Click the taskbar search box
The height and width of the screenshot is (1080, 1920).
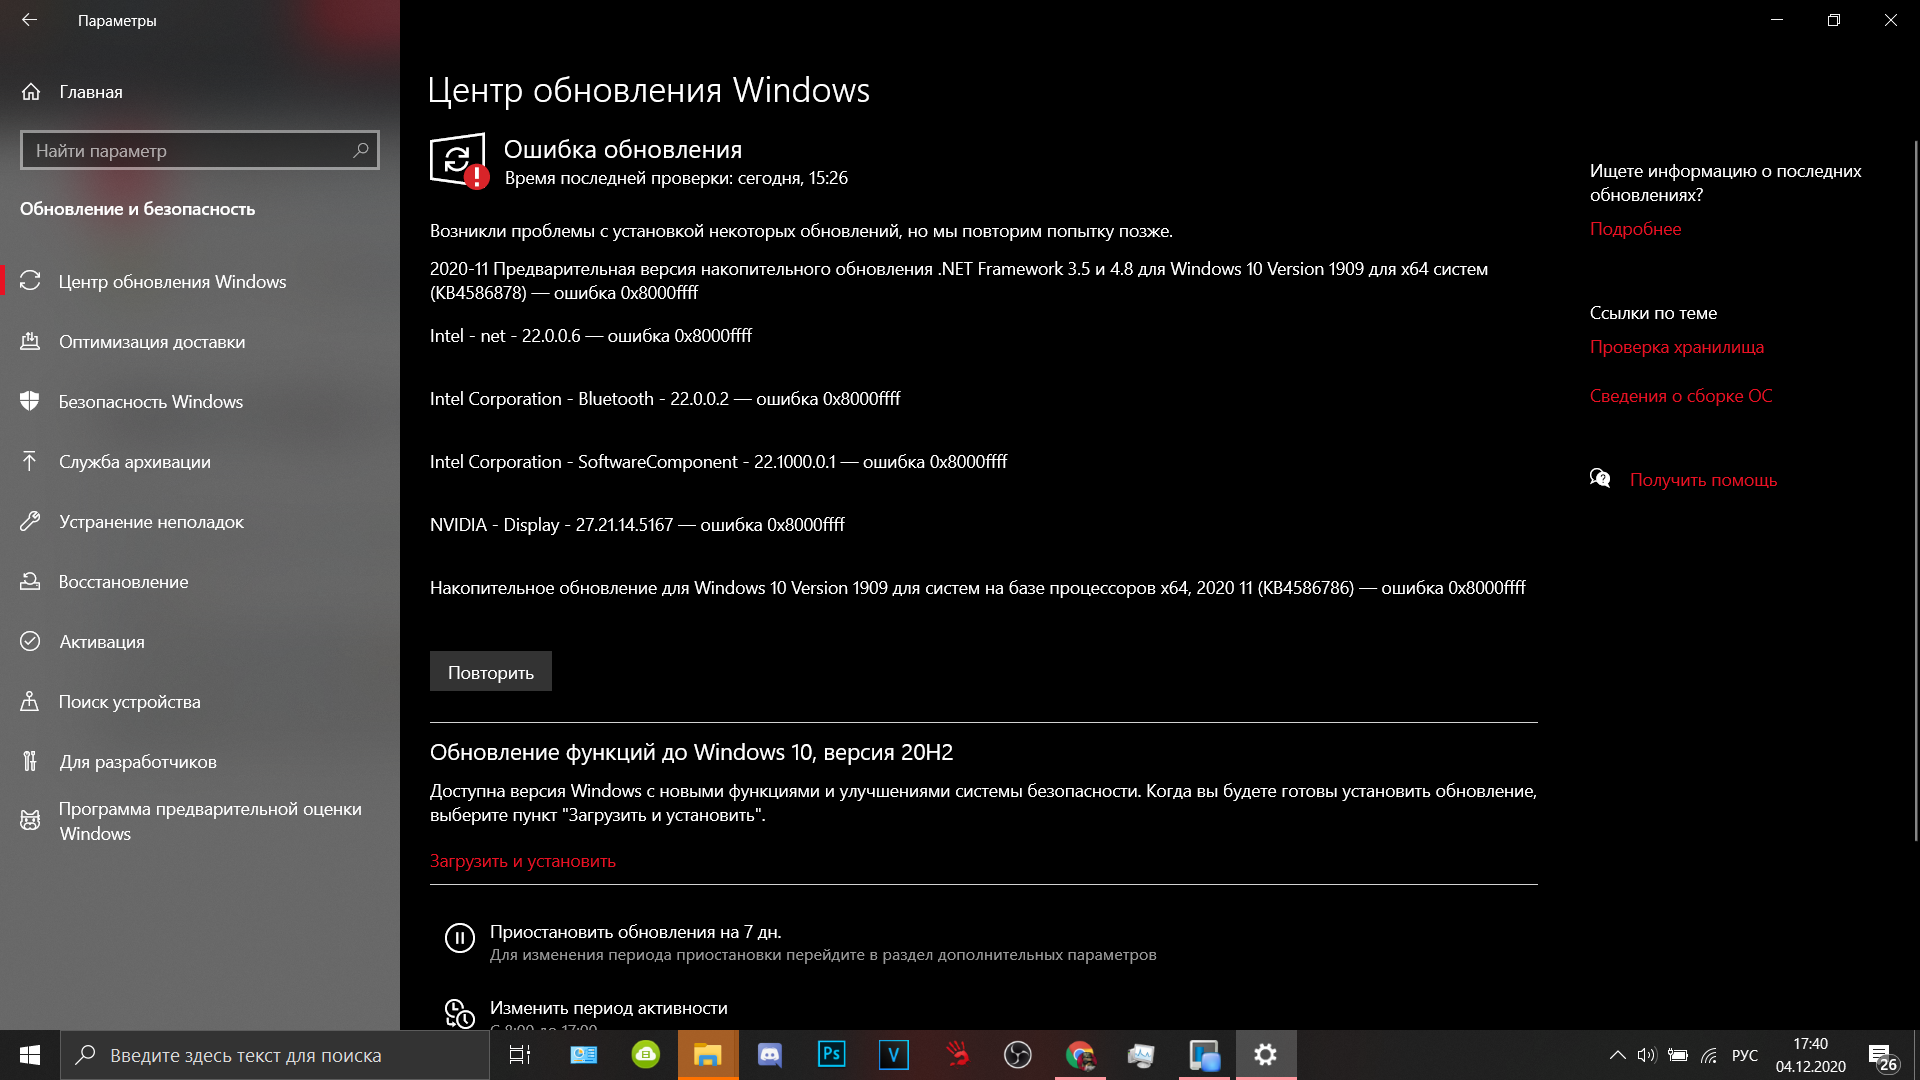tap(275, 1055)
